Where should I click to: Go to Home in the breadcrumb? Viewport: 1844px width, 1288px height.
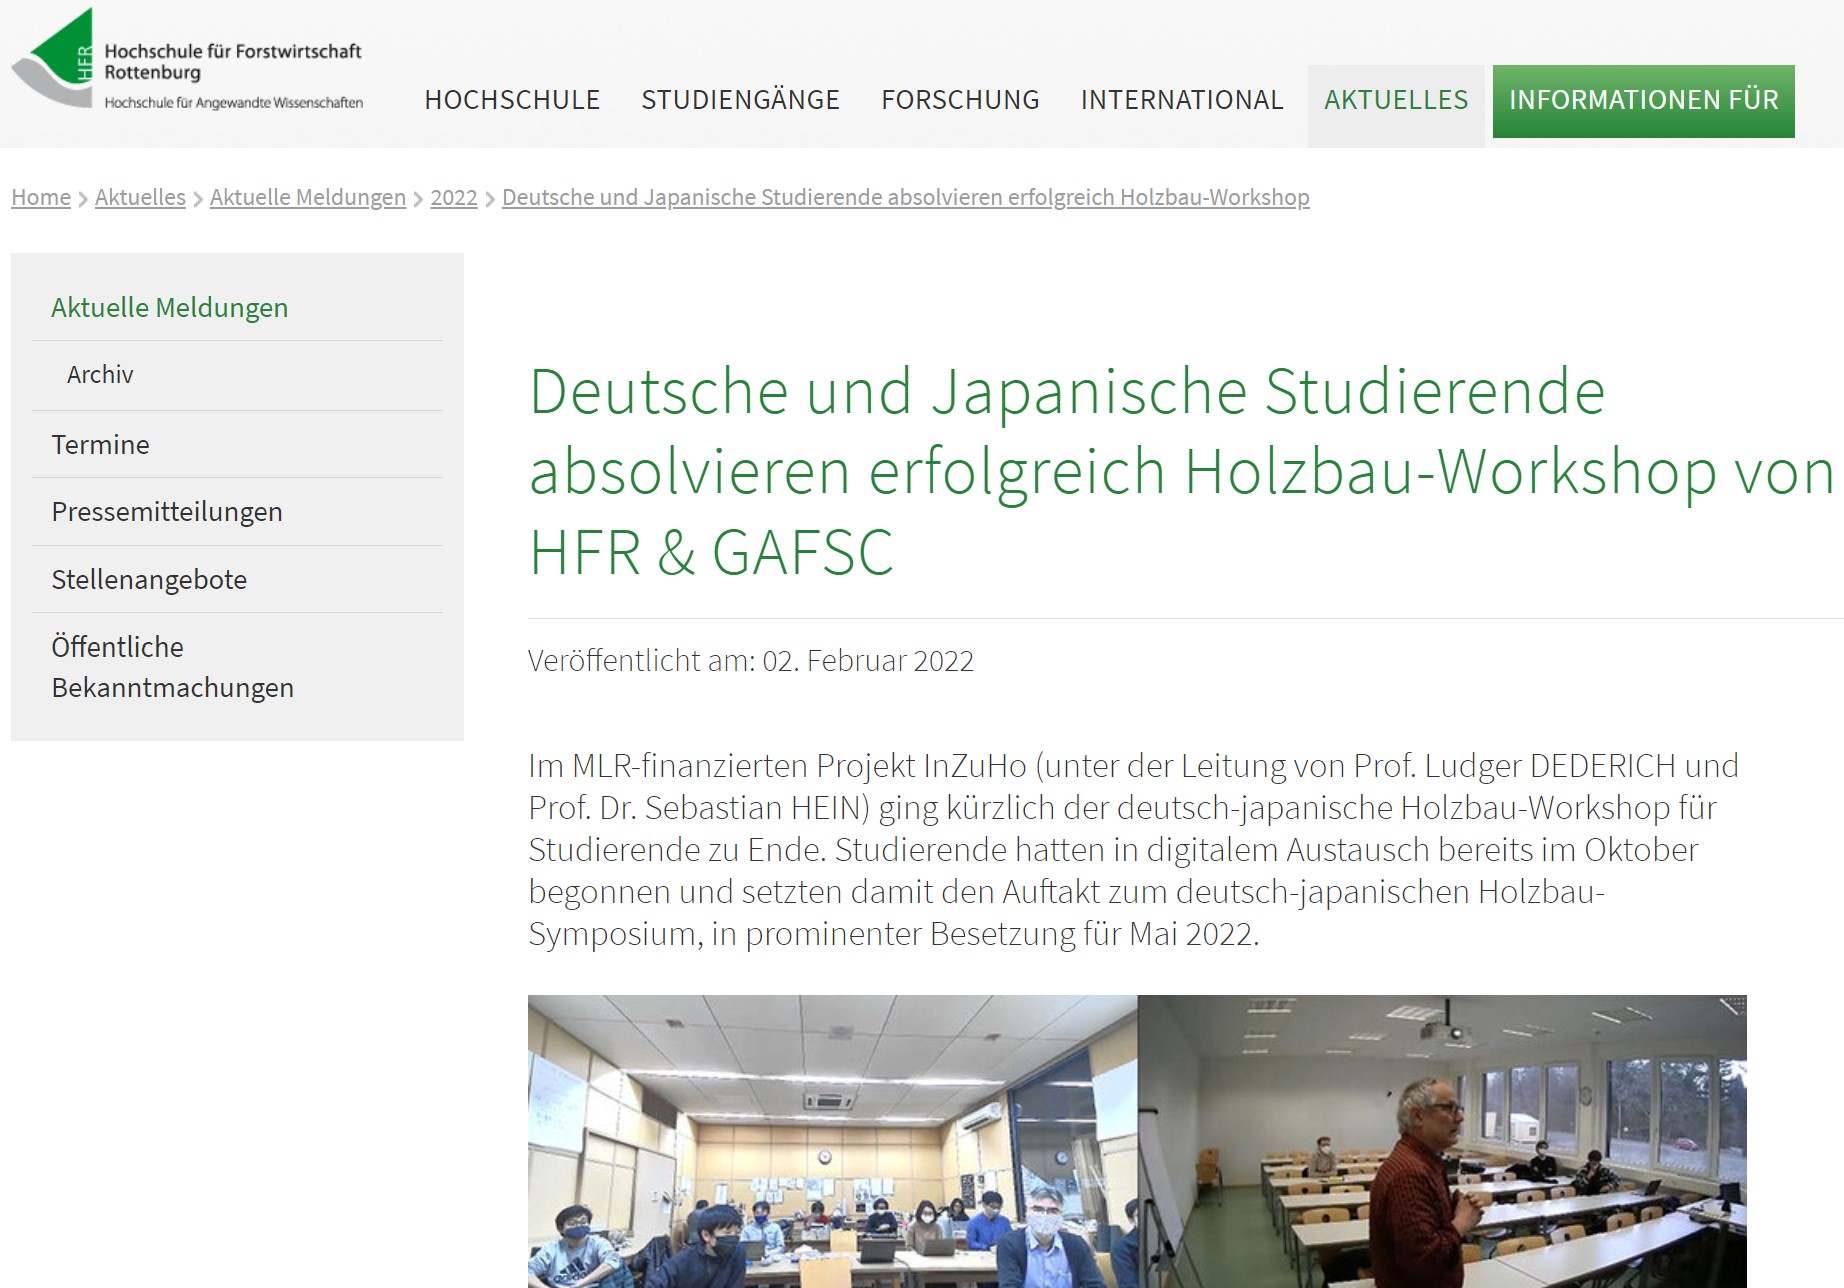click(41, 197)
